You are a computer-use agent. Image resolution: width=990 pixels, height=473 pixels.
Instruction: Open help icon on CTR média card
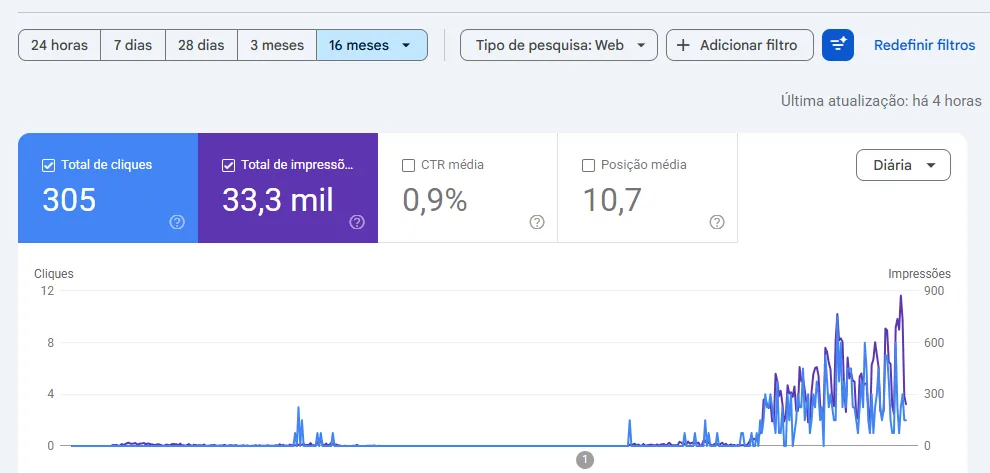[x=537, y=222]
